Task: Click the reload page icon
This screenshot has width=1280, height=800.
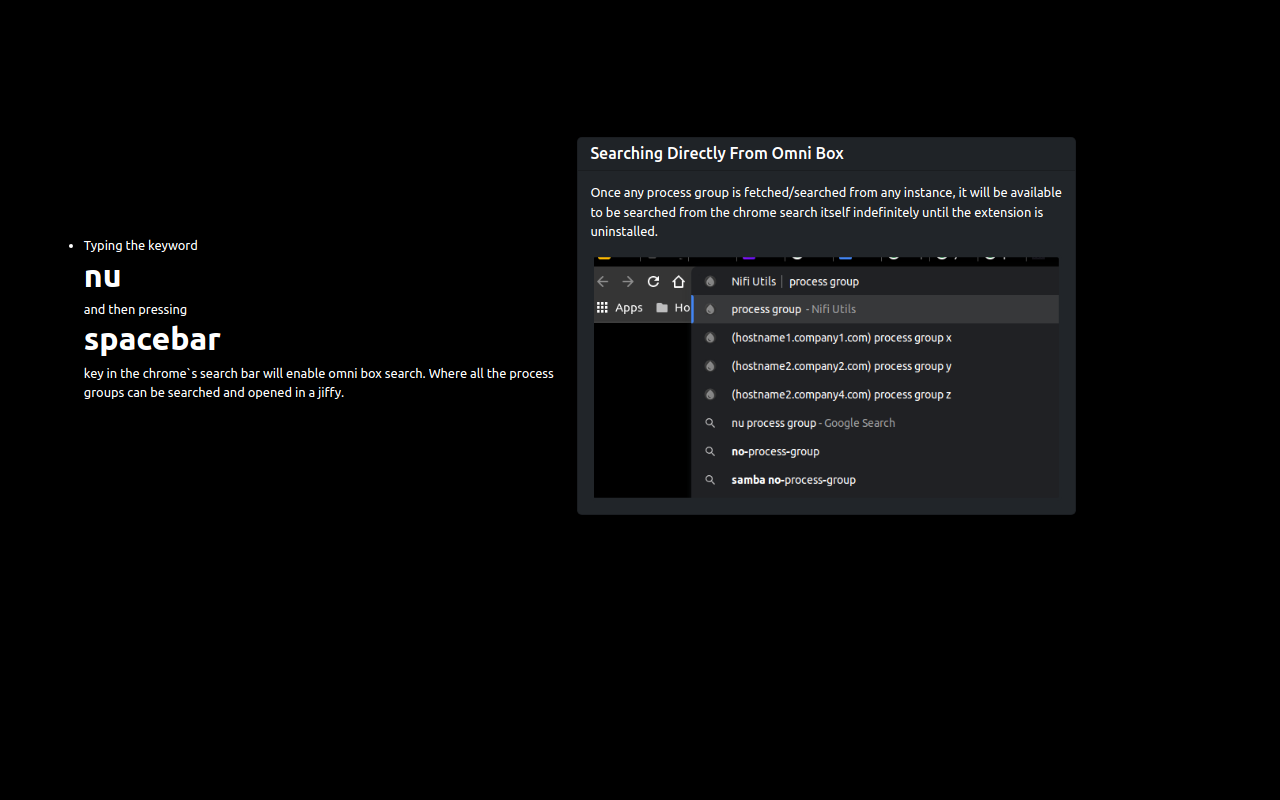Action: click(653, 281)
